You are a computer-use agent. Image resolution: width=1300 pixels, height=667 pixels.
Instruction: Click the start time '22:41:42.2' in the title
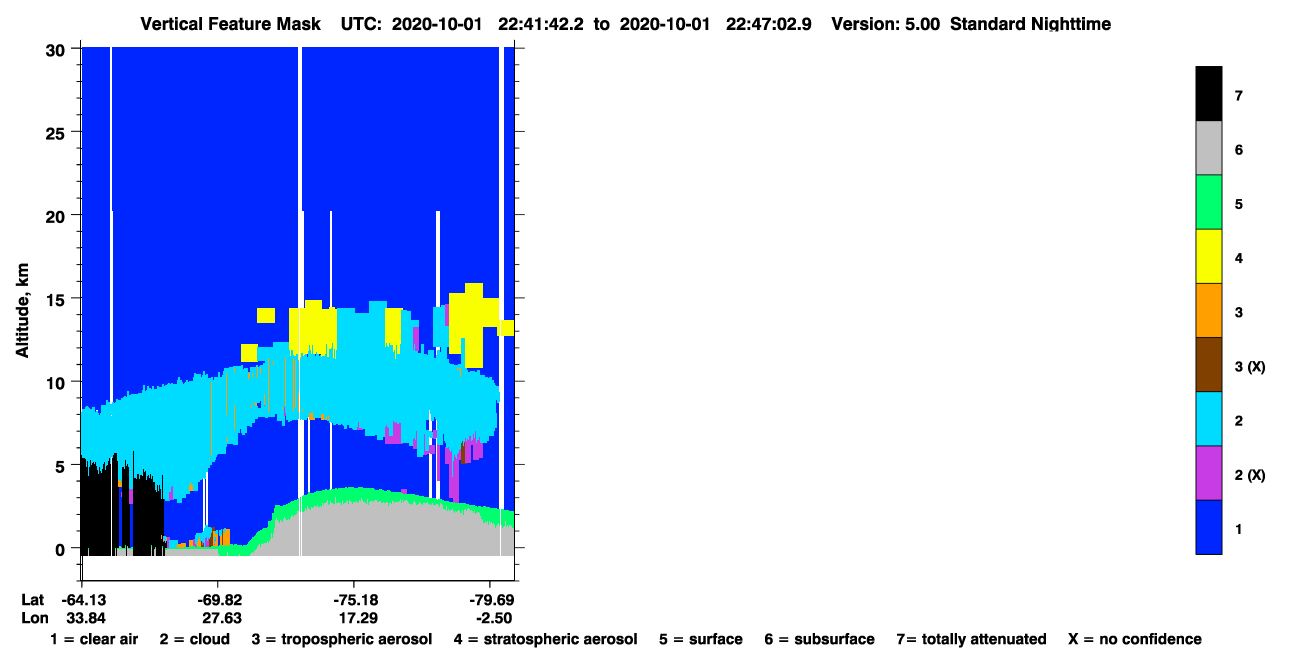click(x=541, y=24)
